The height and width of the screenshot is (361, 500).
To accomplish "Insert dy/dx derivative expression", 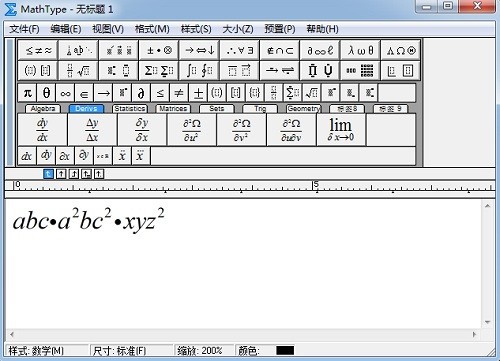I will pyautogui.click(x=42, y=130).
